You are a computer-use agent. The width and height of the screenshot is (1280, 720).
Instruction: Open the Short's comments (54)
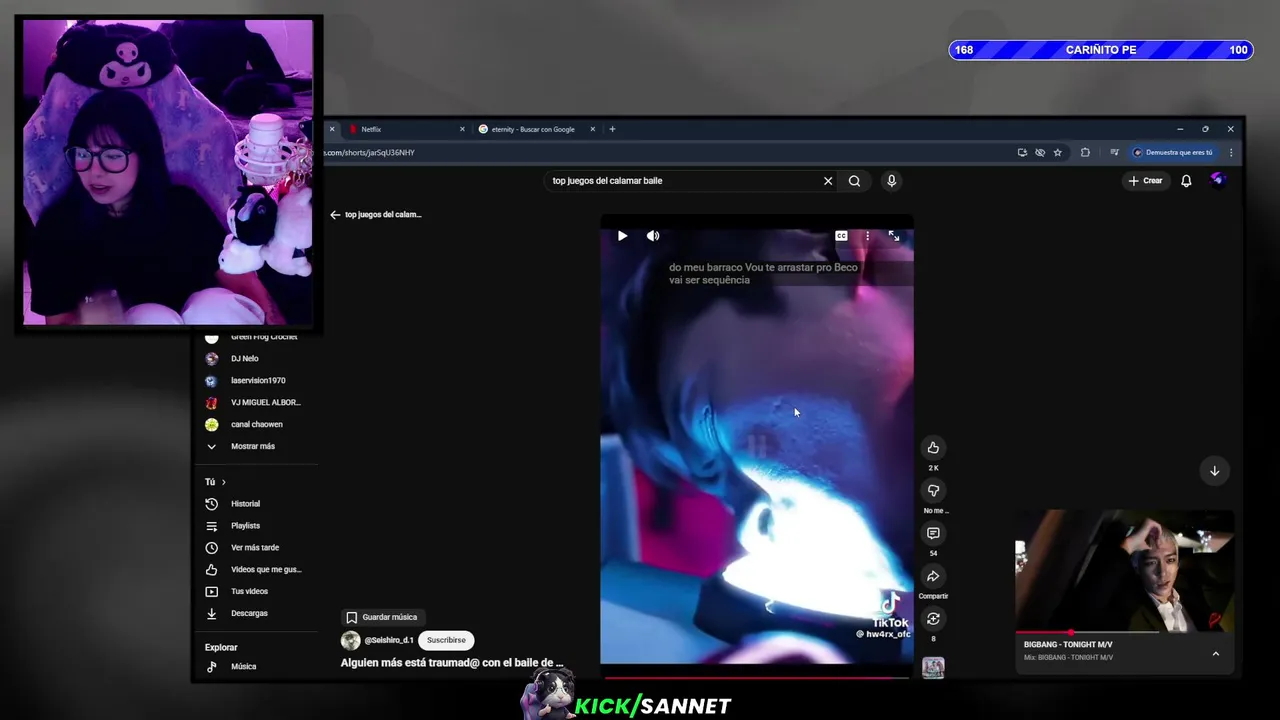coord(933,534)
